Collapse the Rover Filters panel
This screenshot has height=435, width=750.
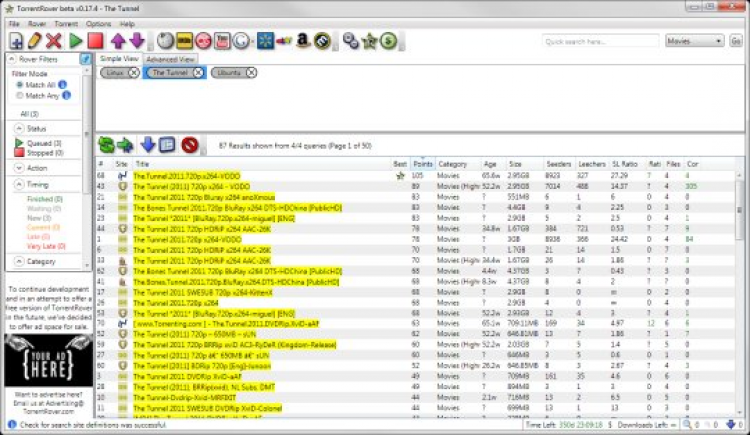12,59
